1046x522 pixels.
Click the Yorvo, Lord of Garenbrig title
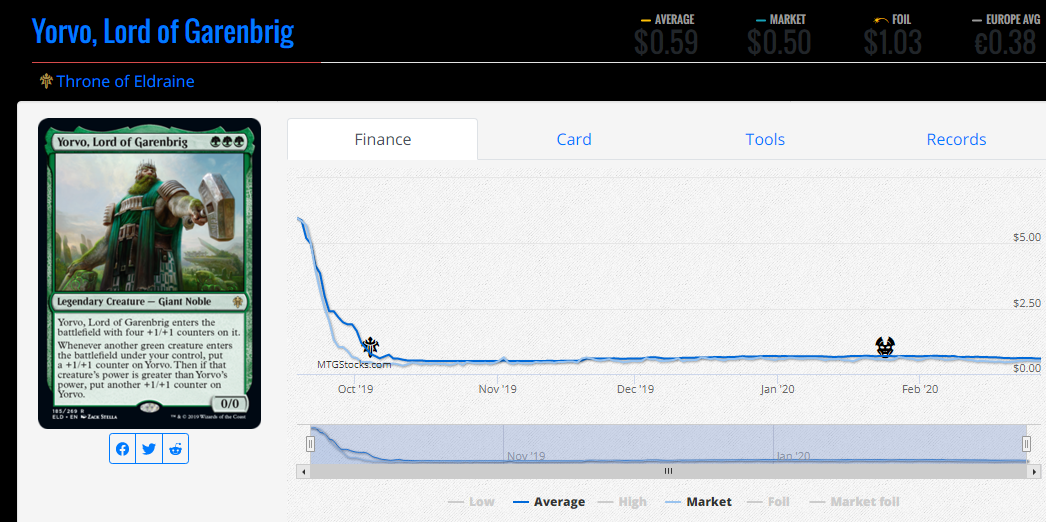[x=163, y=31]
